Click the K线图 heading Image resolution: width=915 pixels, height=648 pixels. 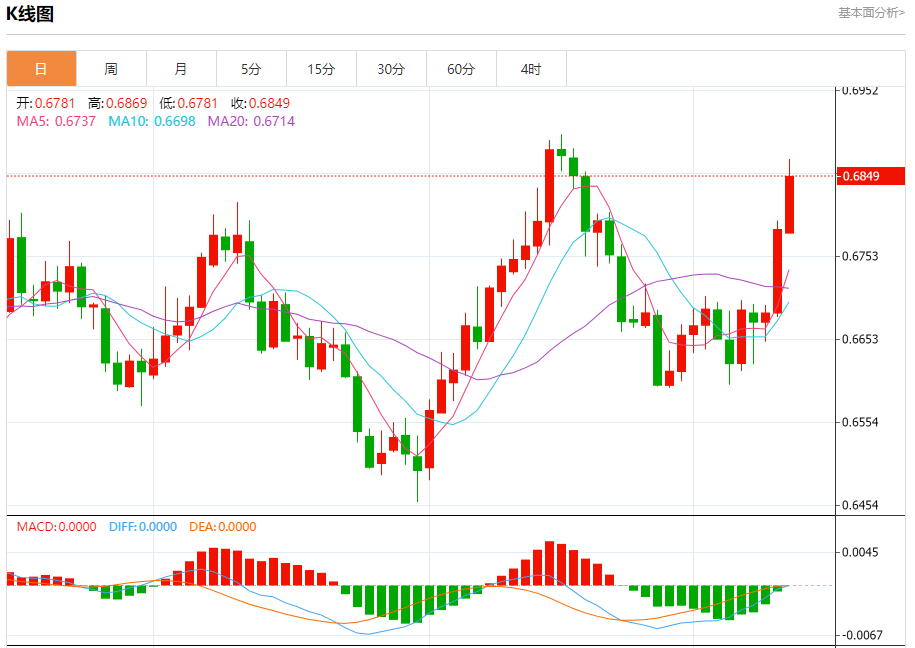[30, 13]
